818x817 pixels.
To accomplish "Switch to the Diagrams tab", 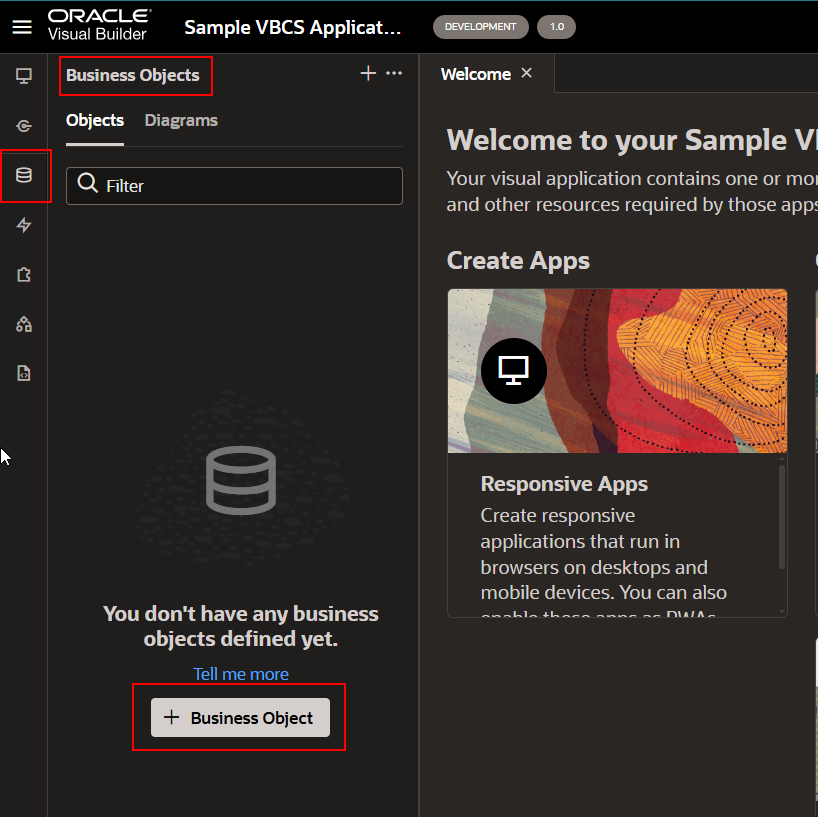I will point(181,121).
